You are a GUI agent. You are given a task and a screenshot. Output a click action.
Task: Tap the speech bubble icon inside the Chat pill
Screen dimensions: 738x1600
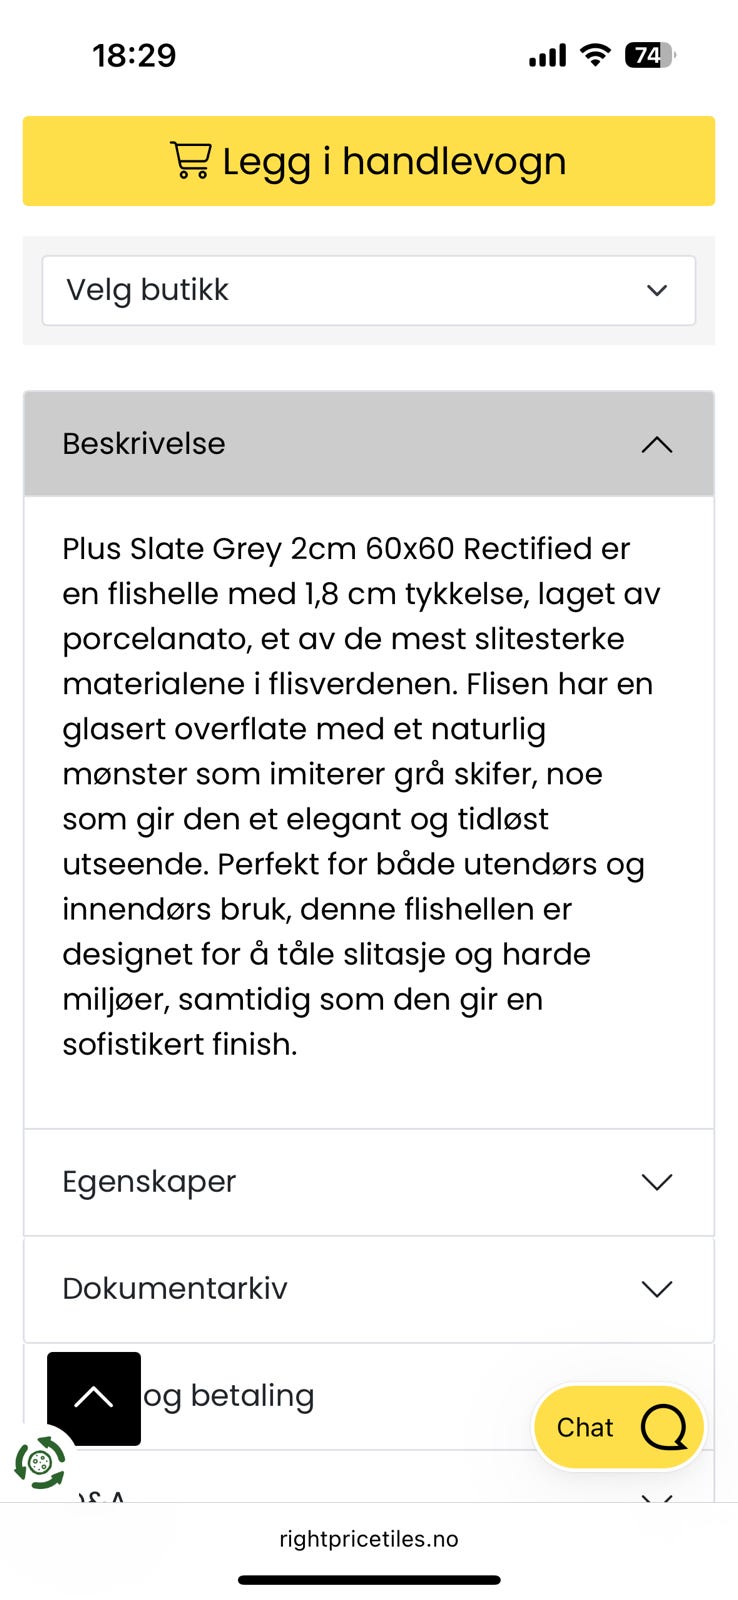pyautogui.click(x=661, y=1428)
